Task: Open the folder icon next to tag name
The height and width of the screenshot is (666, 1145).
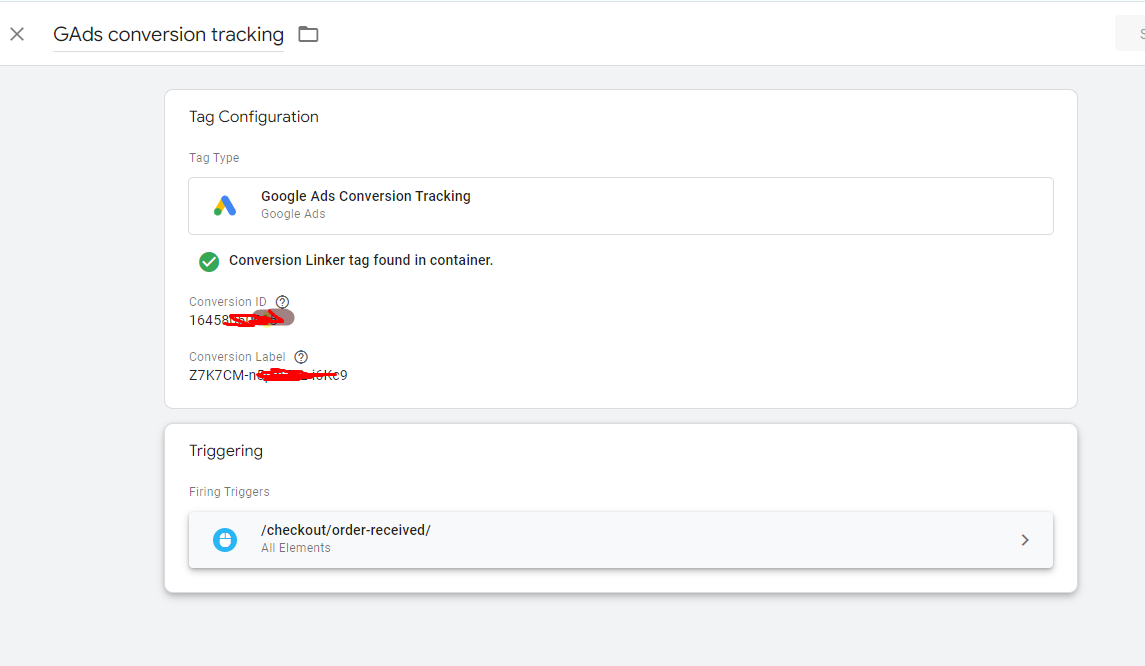Action: pyautogui.click(x=308, y=34)
